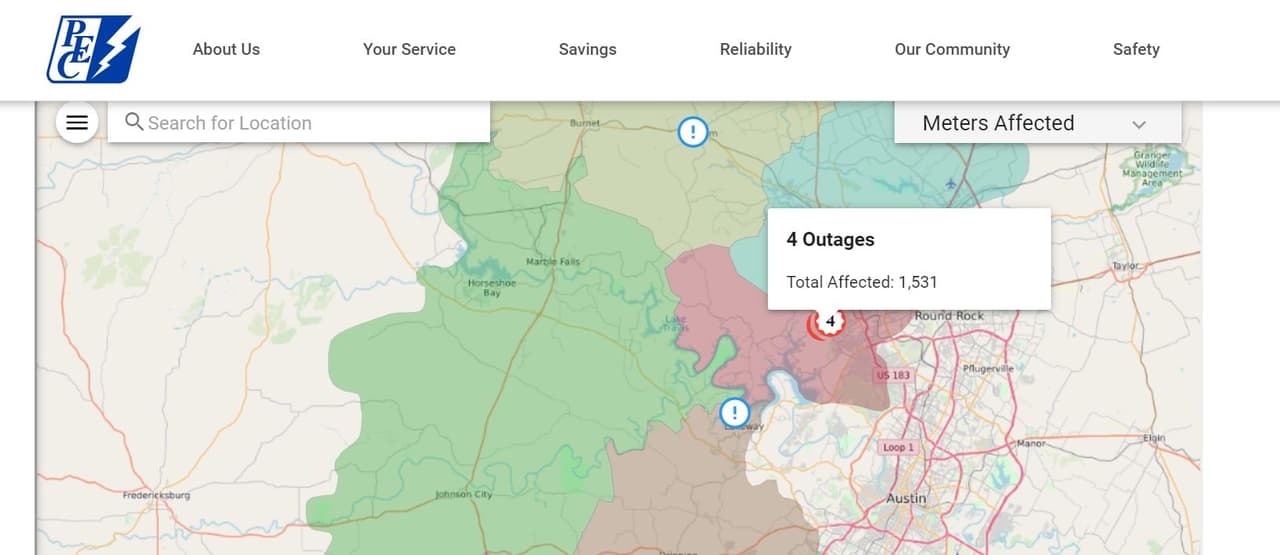Click the magnifier icon in the search box
This screenshot has height=555, width=1280.
point(134,122)
